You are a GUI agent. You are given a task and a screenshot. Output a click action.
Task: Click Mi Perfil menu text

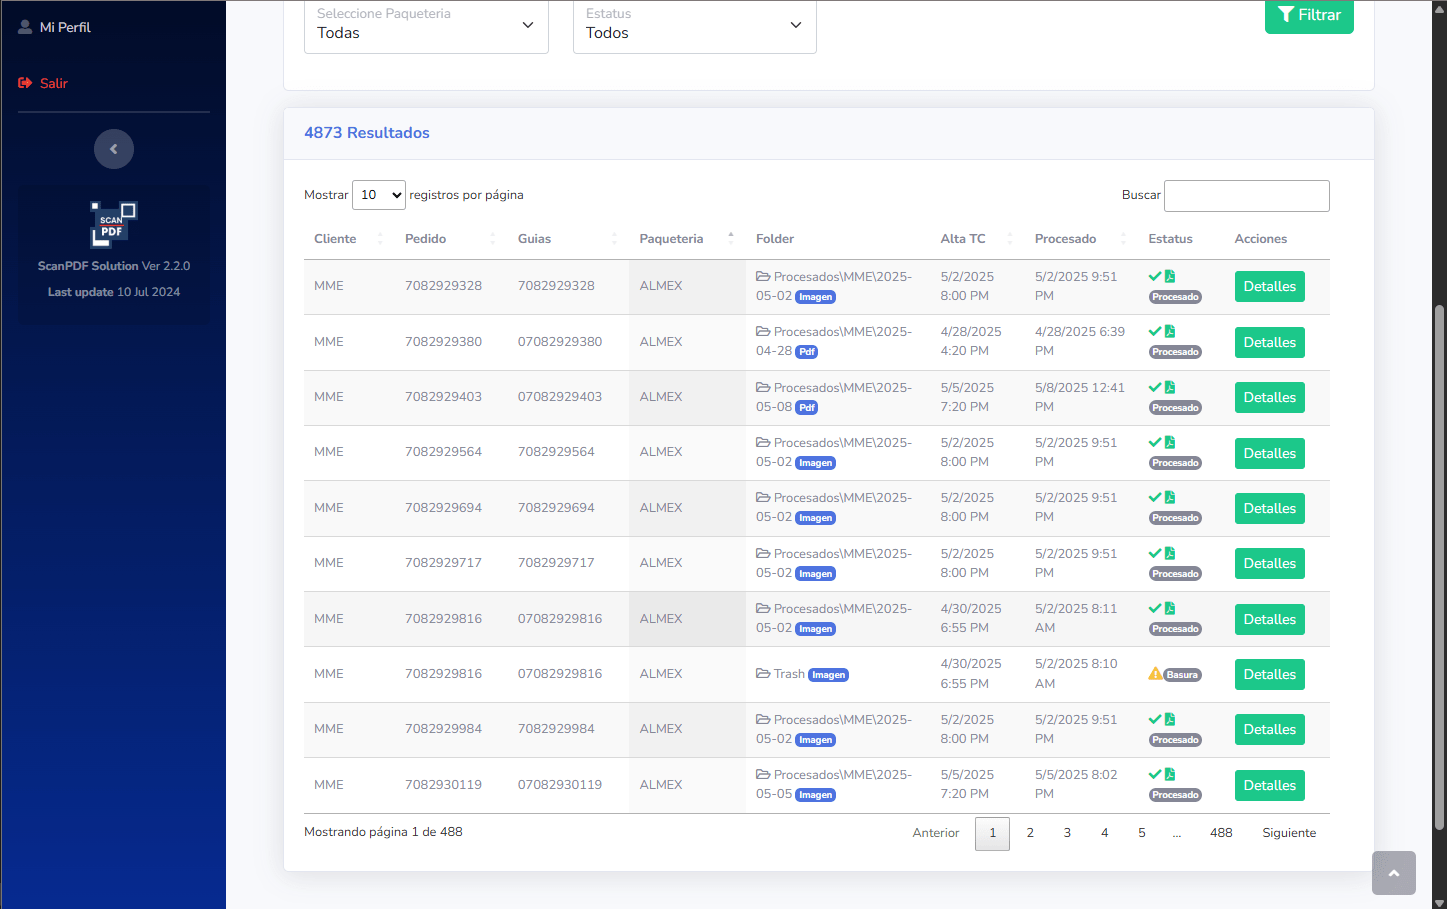point(65,27)
